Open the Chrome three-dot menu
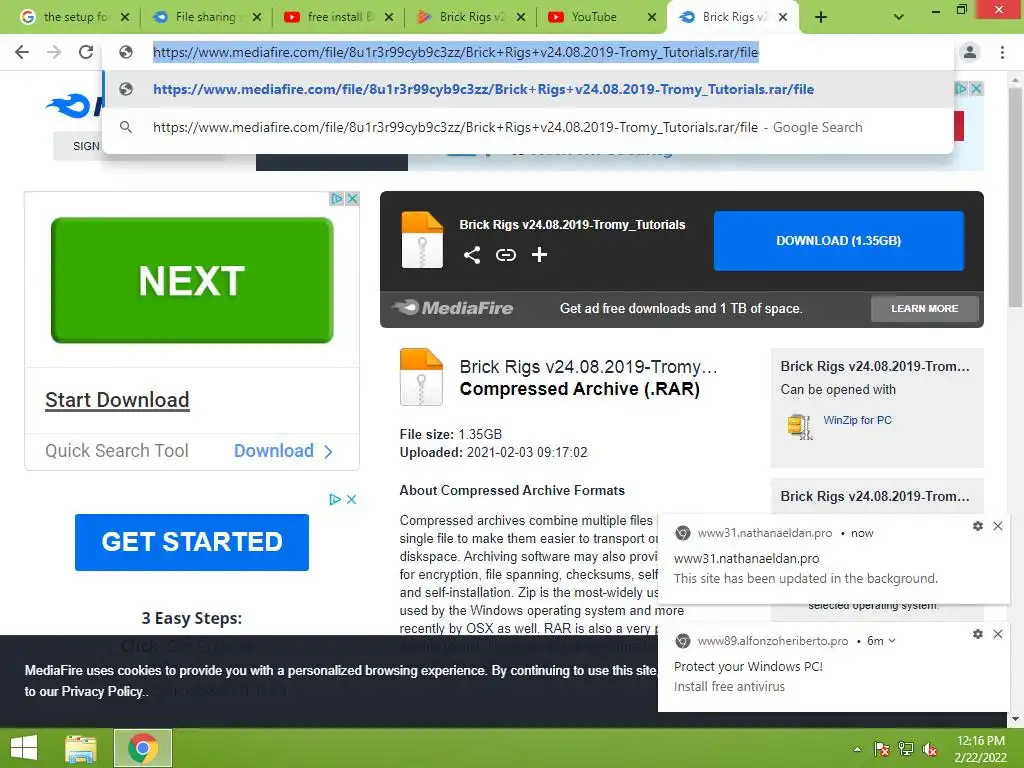Image resolution: width=1024 pixels, height=768 pixels. tap(1002, 52)
